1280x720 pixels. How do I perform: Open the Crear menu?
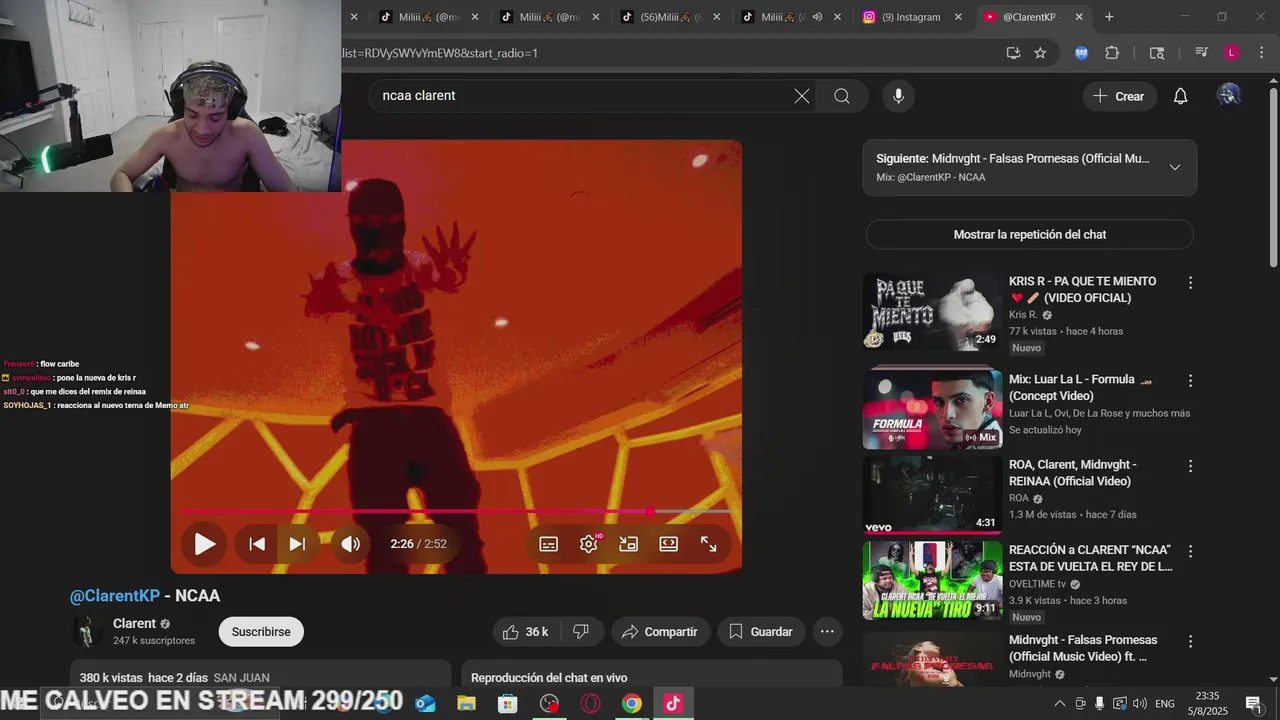coord(1119,96)
